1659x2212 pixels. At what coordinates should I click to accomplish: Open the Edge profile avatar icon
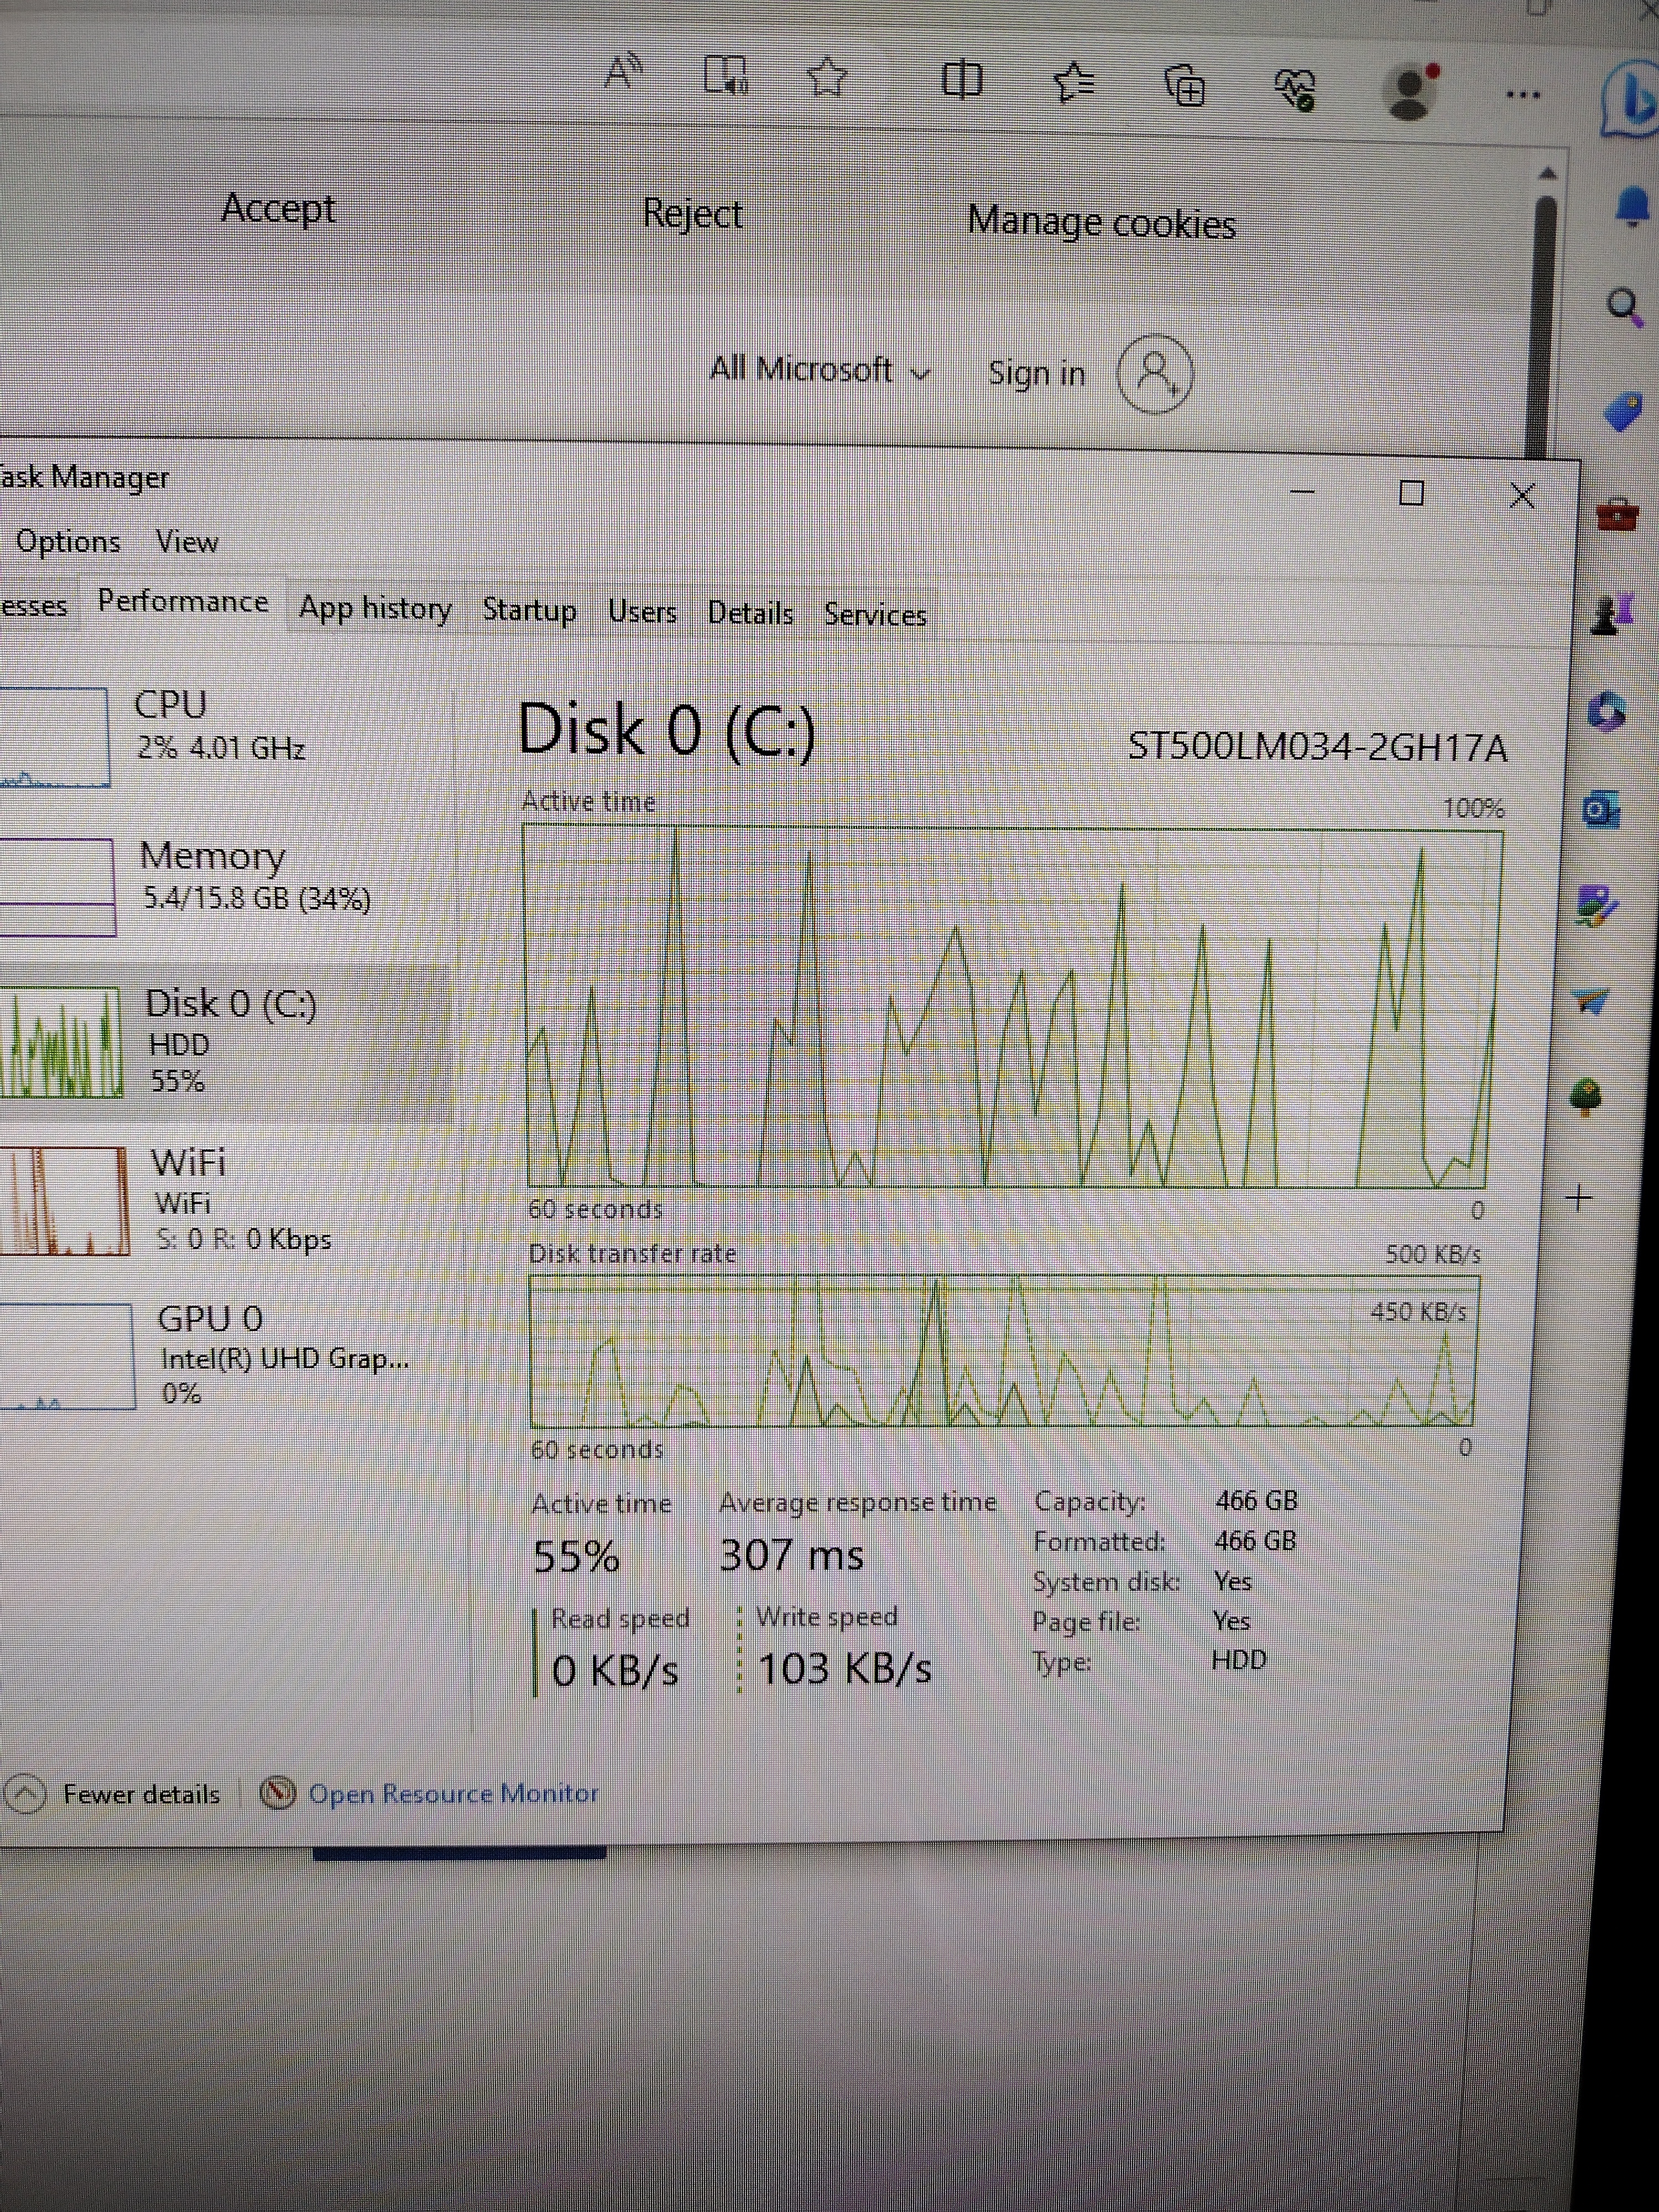pyautogui.click(x=1410, y=92)
